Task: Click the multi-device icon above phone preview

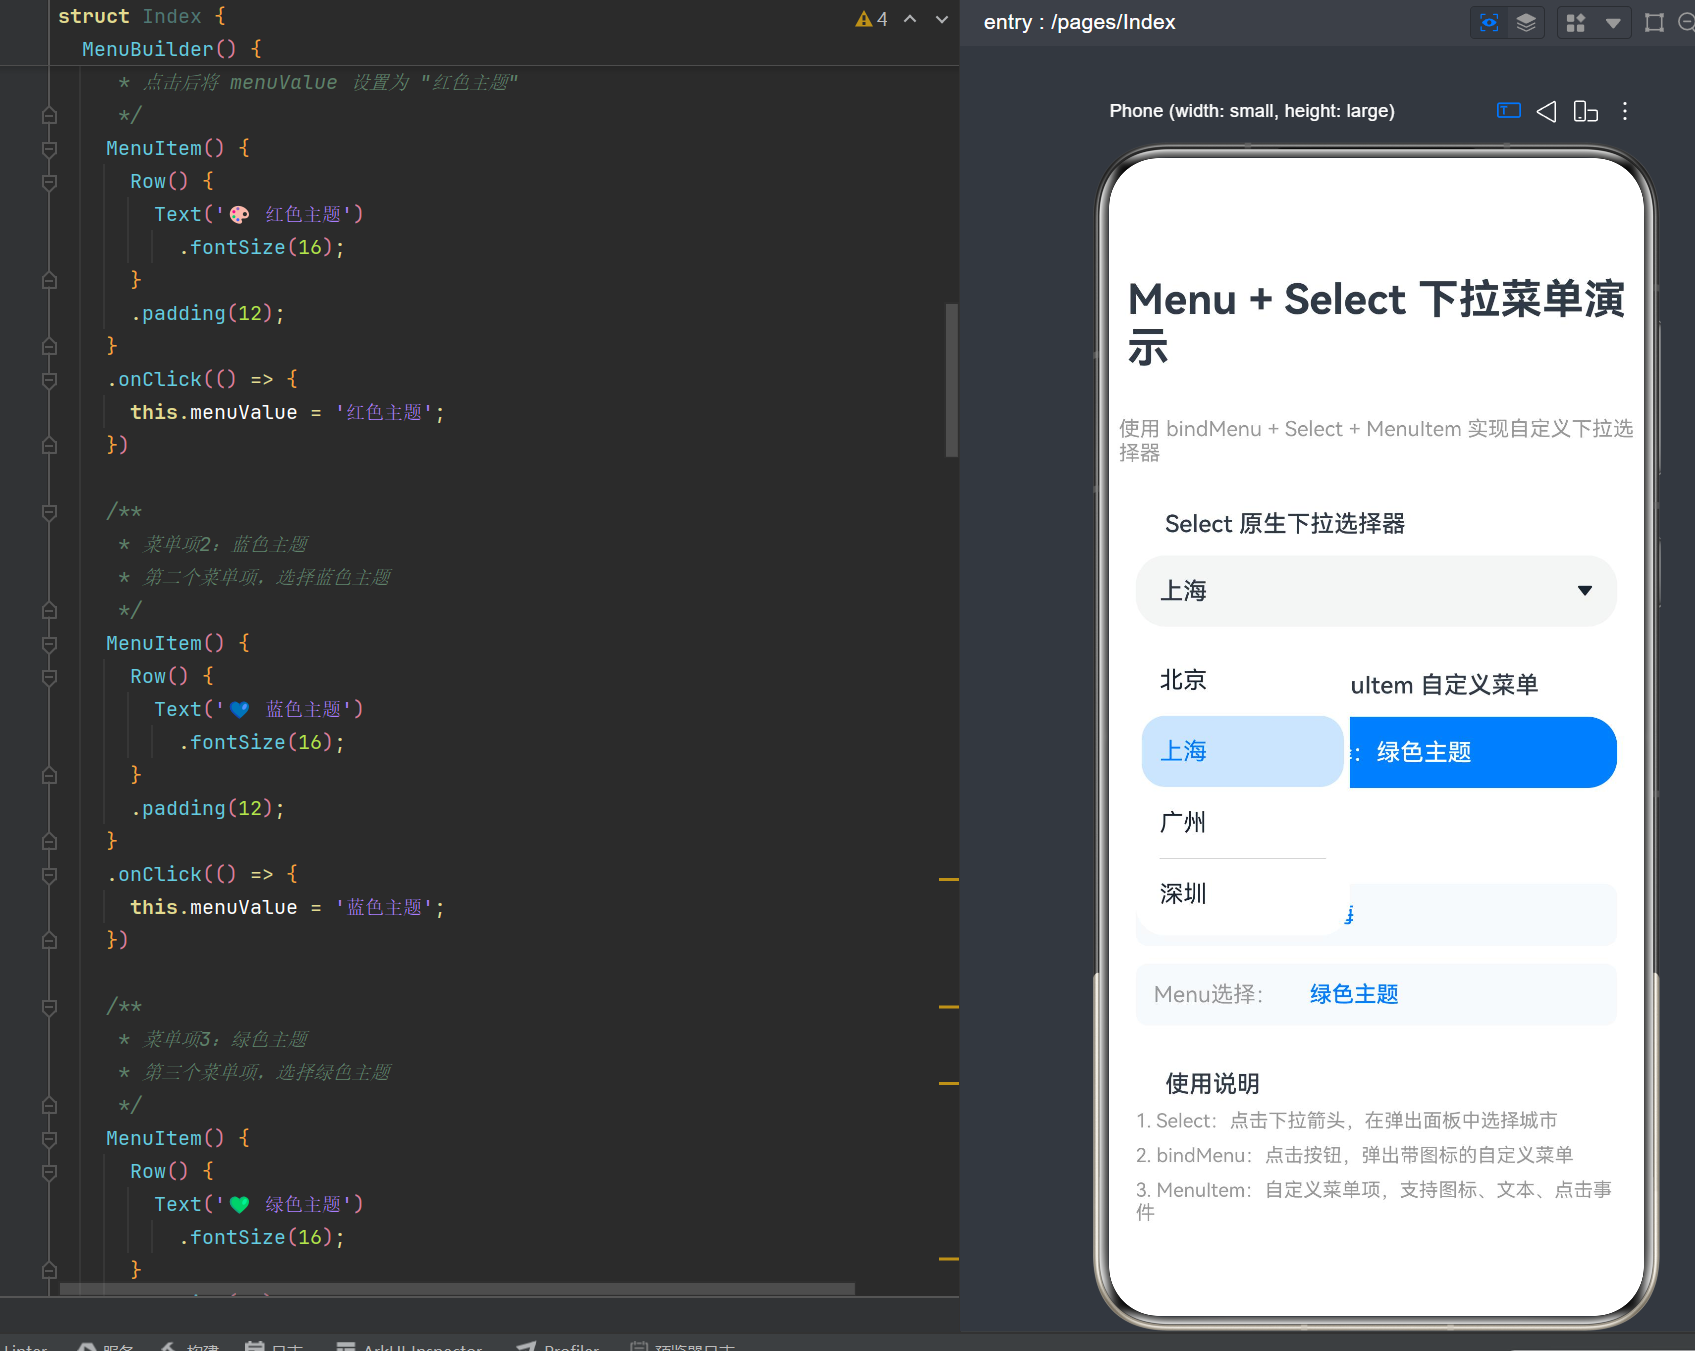Action: [x=1586, y=111]
